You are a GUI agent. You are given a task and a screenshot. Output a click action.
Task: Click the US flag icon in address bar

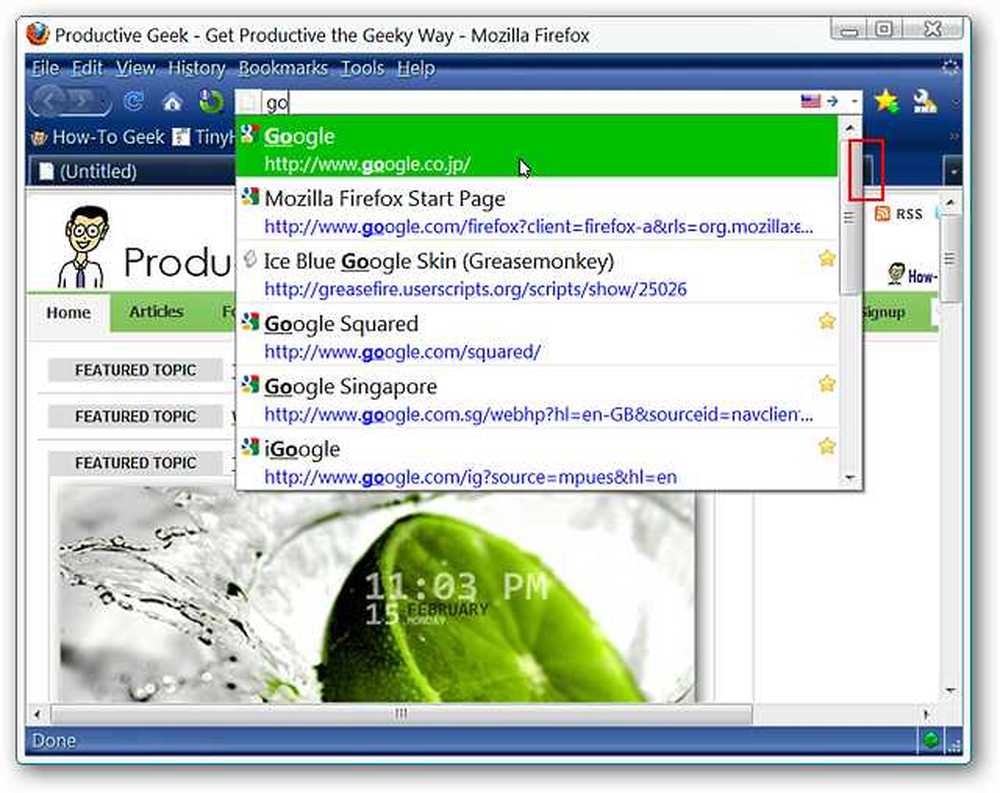(x=810, y=101)
